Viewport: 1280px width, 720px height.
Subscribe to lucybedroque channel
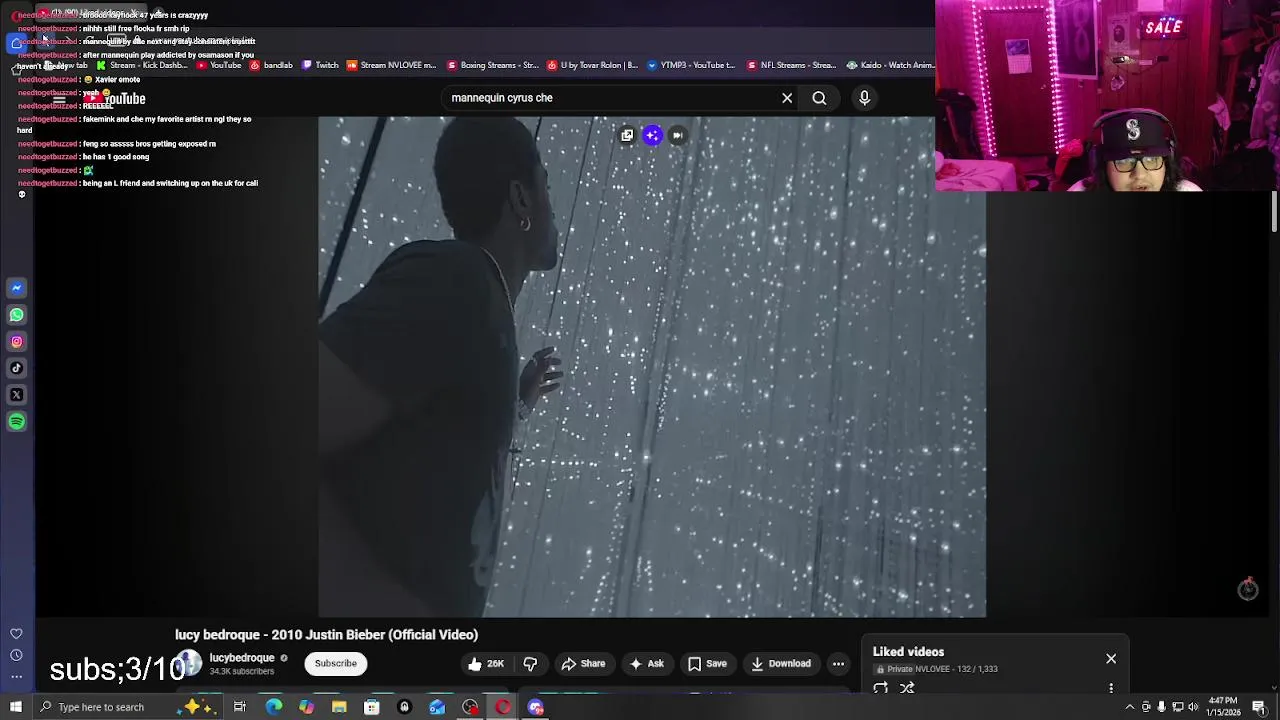click(x=336, y=664)
